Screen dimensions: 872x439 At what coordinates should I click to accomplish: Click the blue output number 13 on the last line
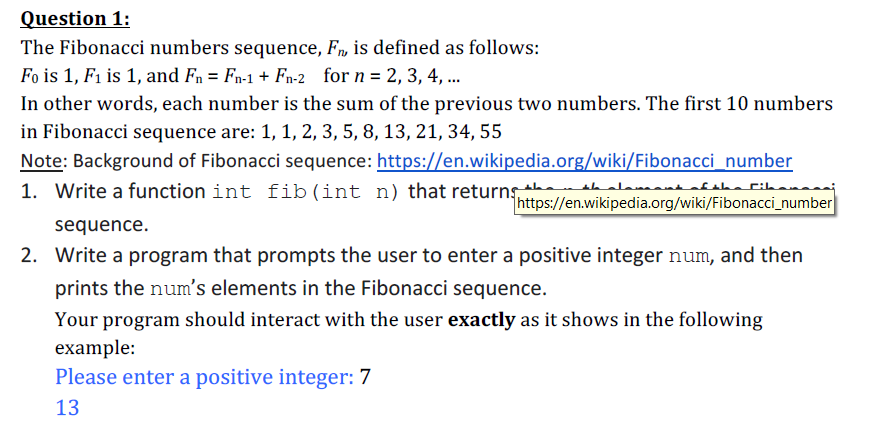point(67,408)
